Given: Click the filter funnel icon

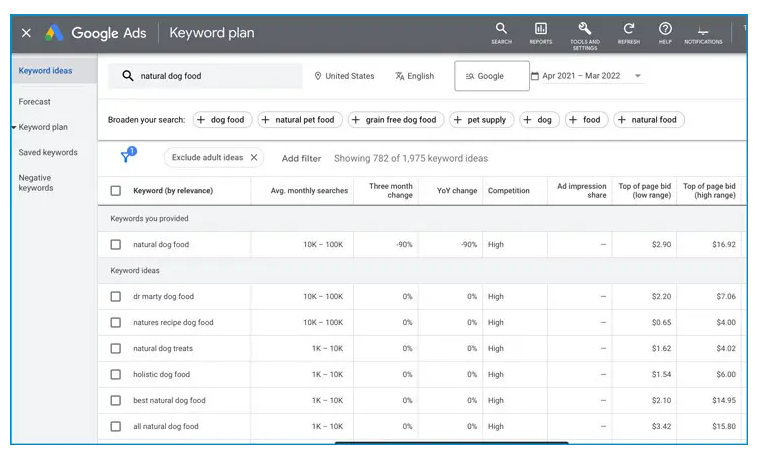Looking at the screenshot, I should 126,157.
